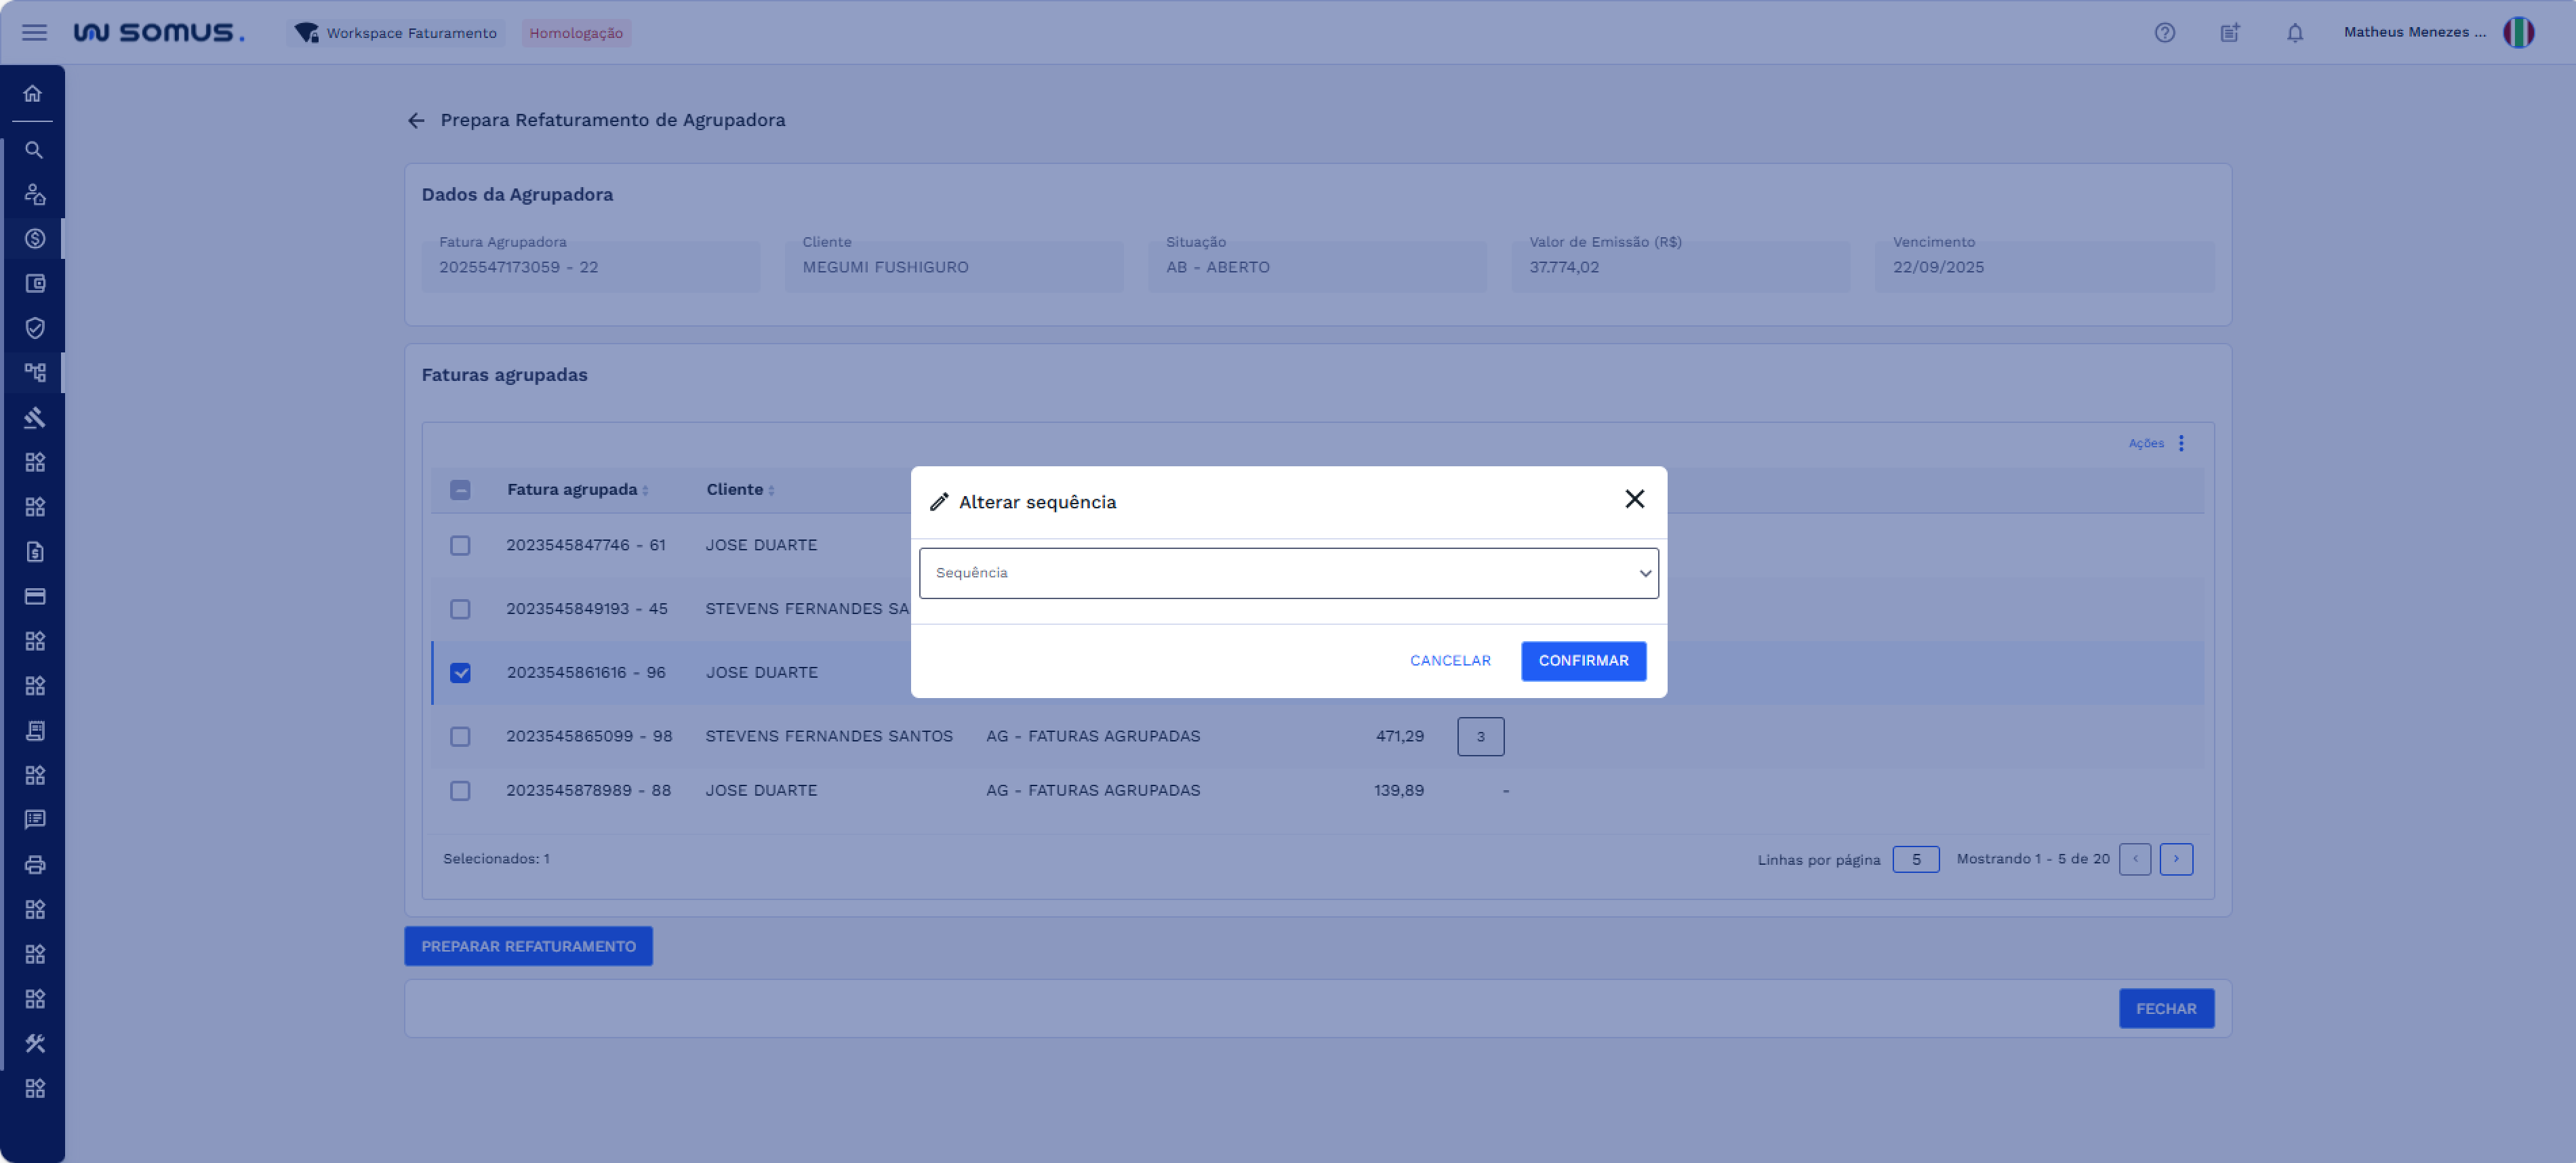This screenshot has width=2576, height=1163.
Task: Uncheck the 2023545861616 - 96 row checkbox
Action: pos(460,673)
